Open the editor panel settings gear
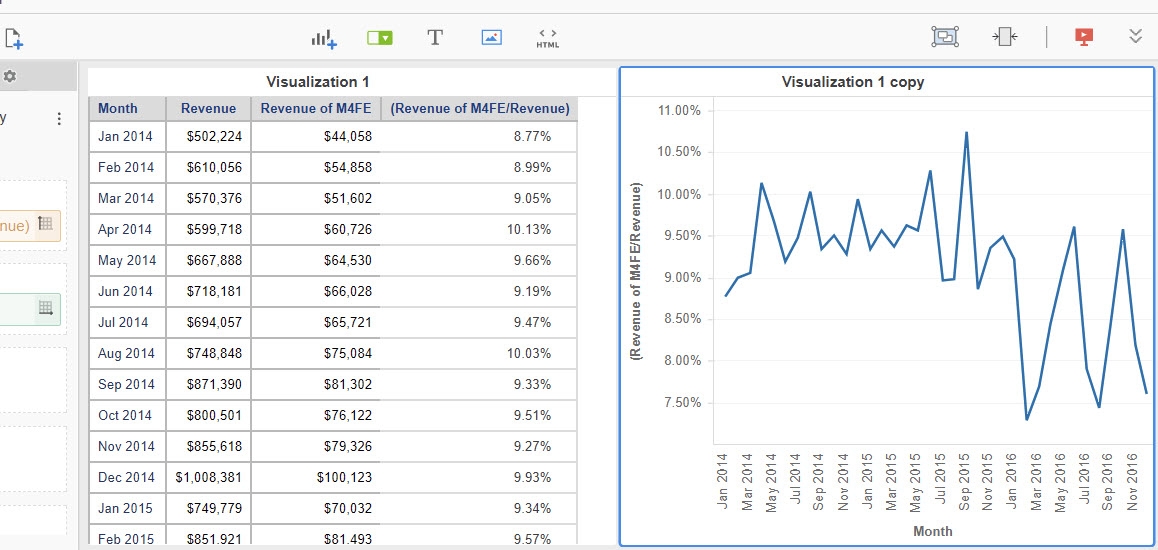 click(x=10, y=76)
